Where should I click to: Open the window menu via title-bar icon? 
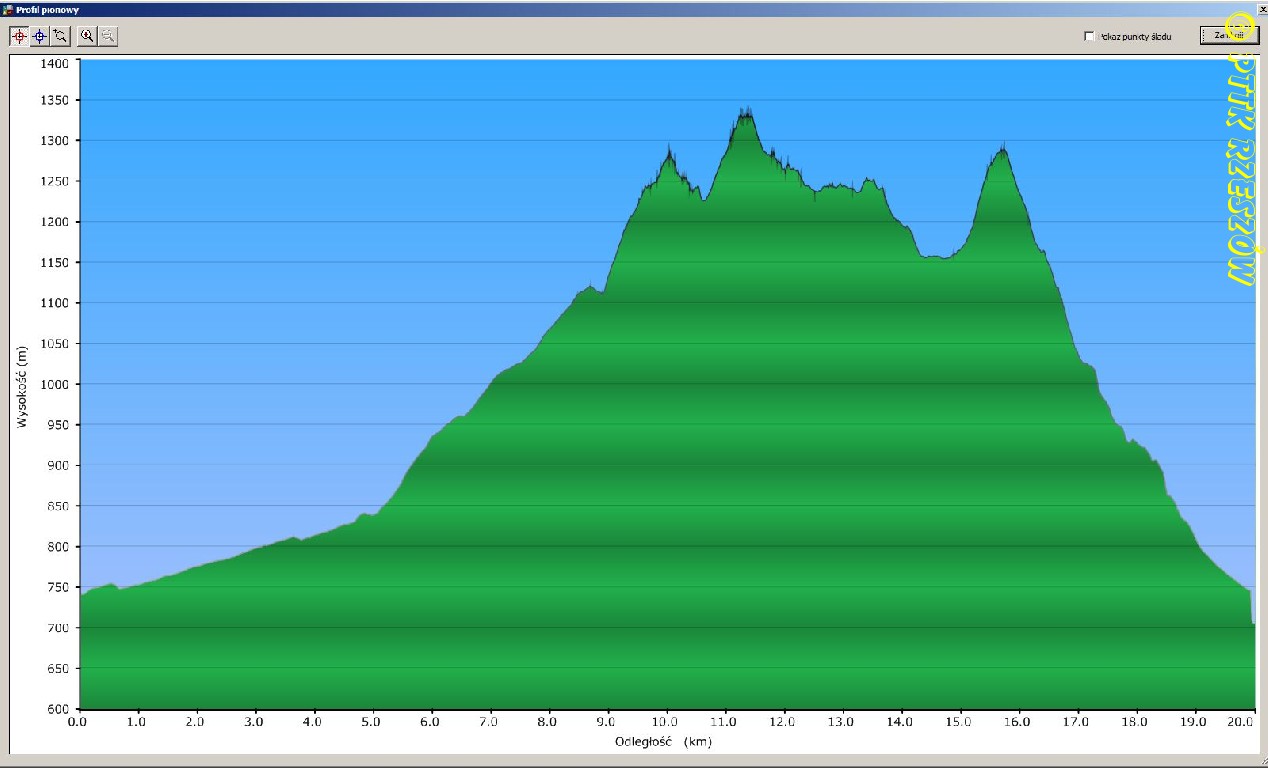(x=8, y=8)
